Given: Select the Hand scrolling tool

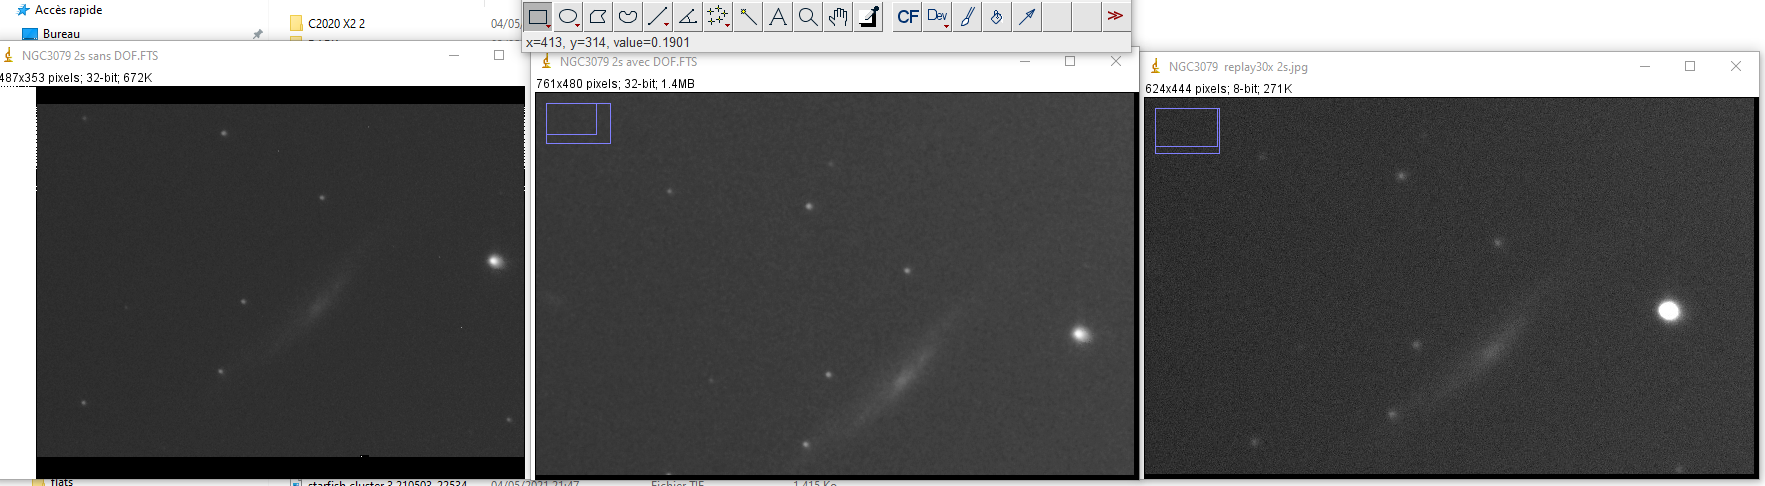Looking at the screenshot, I should (x=838, y=17).
